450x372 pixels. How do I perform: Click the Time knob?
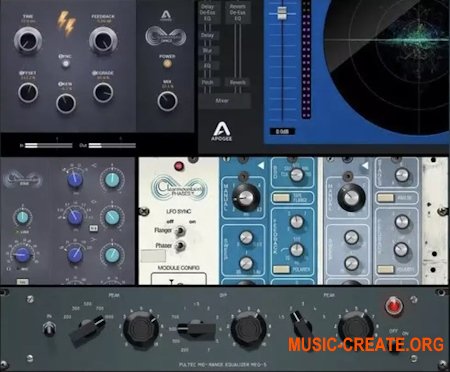pyautogui.click(x=28, y=40)
